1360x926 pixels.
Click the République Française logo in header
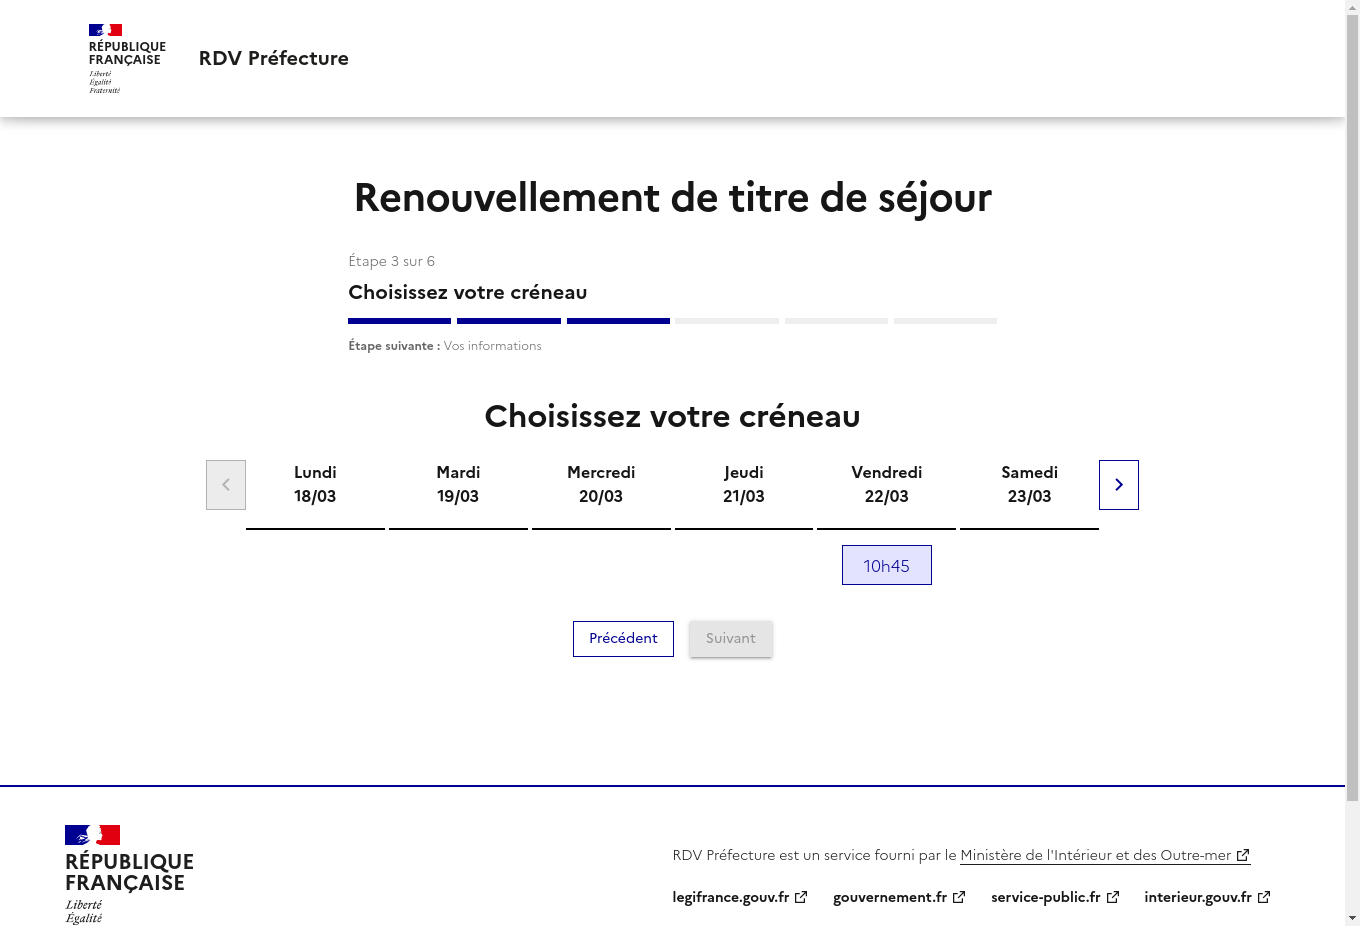click(127, 58)
